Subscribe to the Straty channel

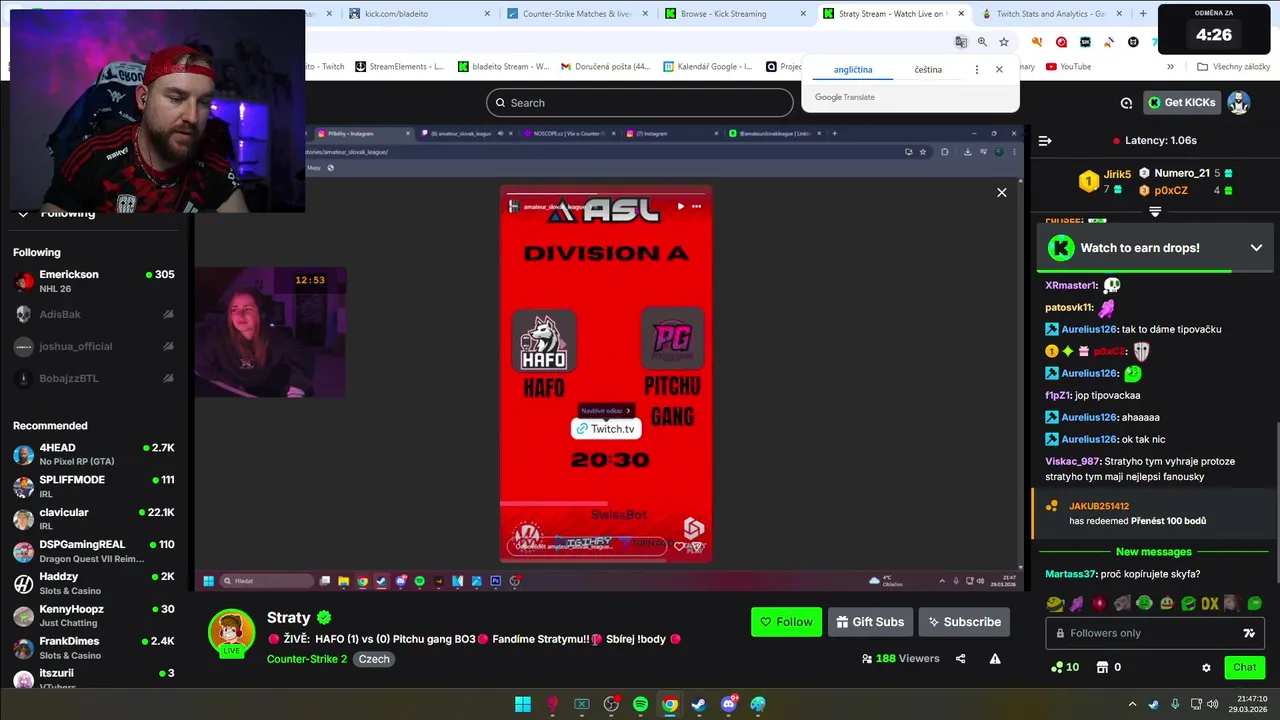964,622
